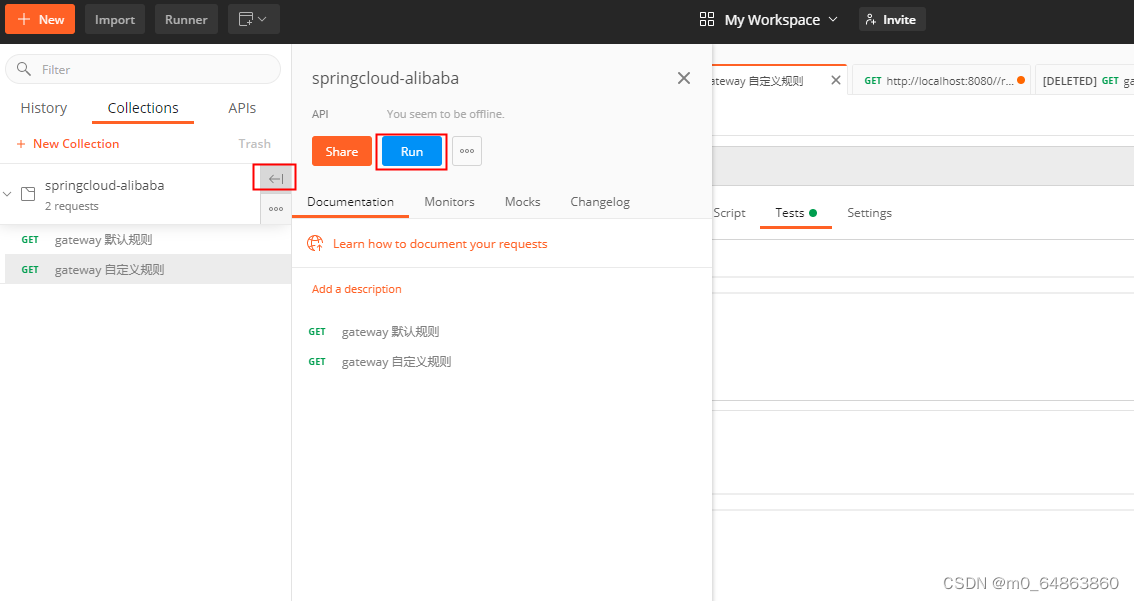Switch to the APIs tab
The image size is (1134, 601).
pyautogui.click(x=242, y=108)
